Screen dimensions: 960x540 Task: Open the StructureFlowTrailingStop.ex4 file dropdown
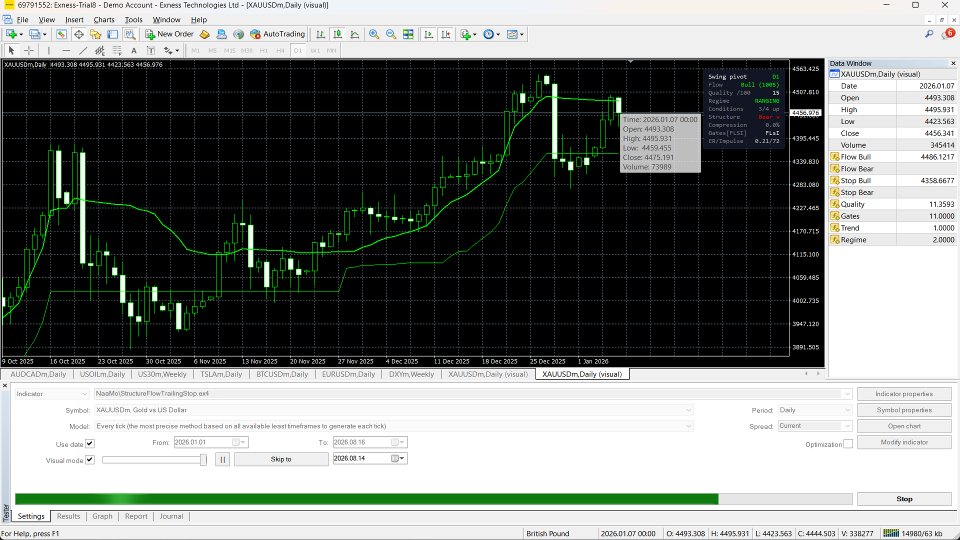[x=847, y=394]
